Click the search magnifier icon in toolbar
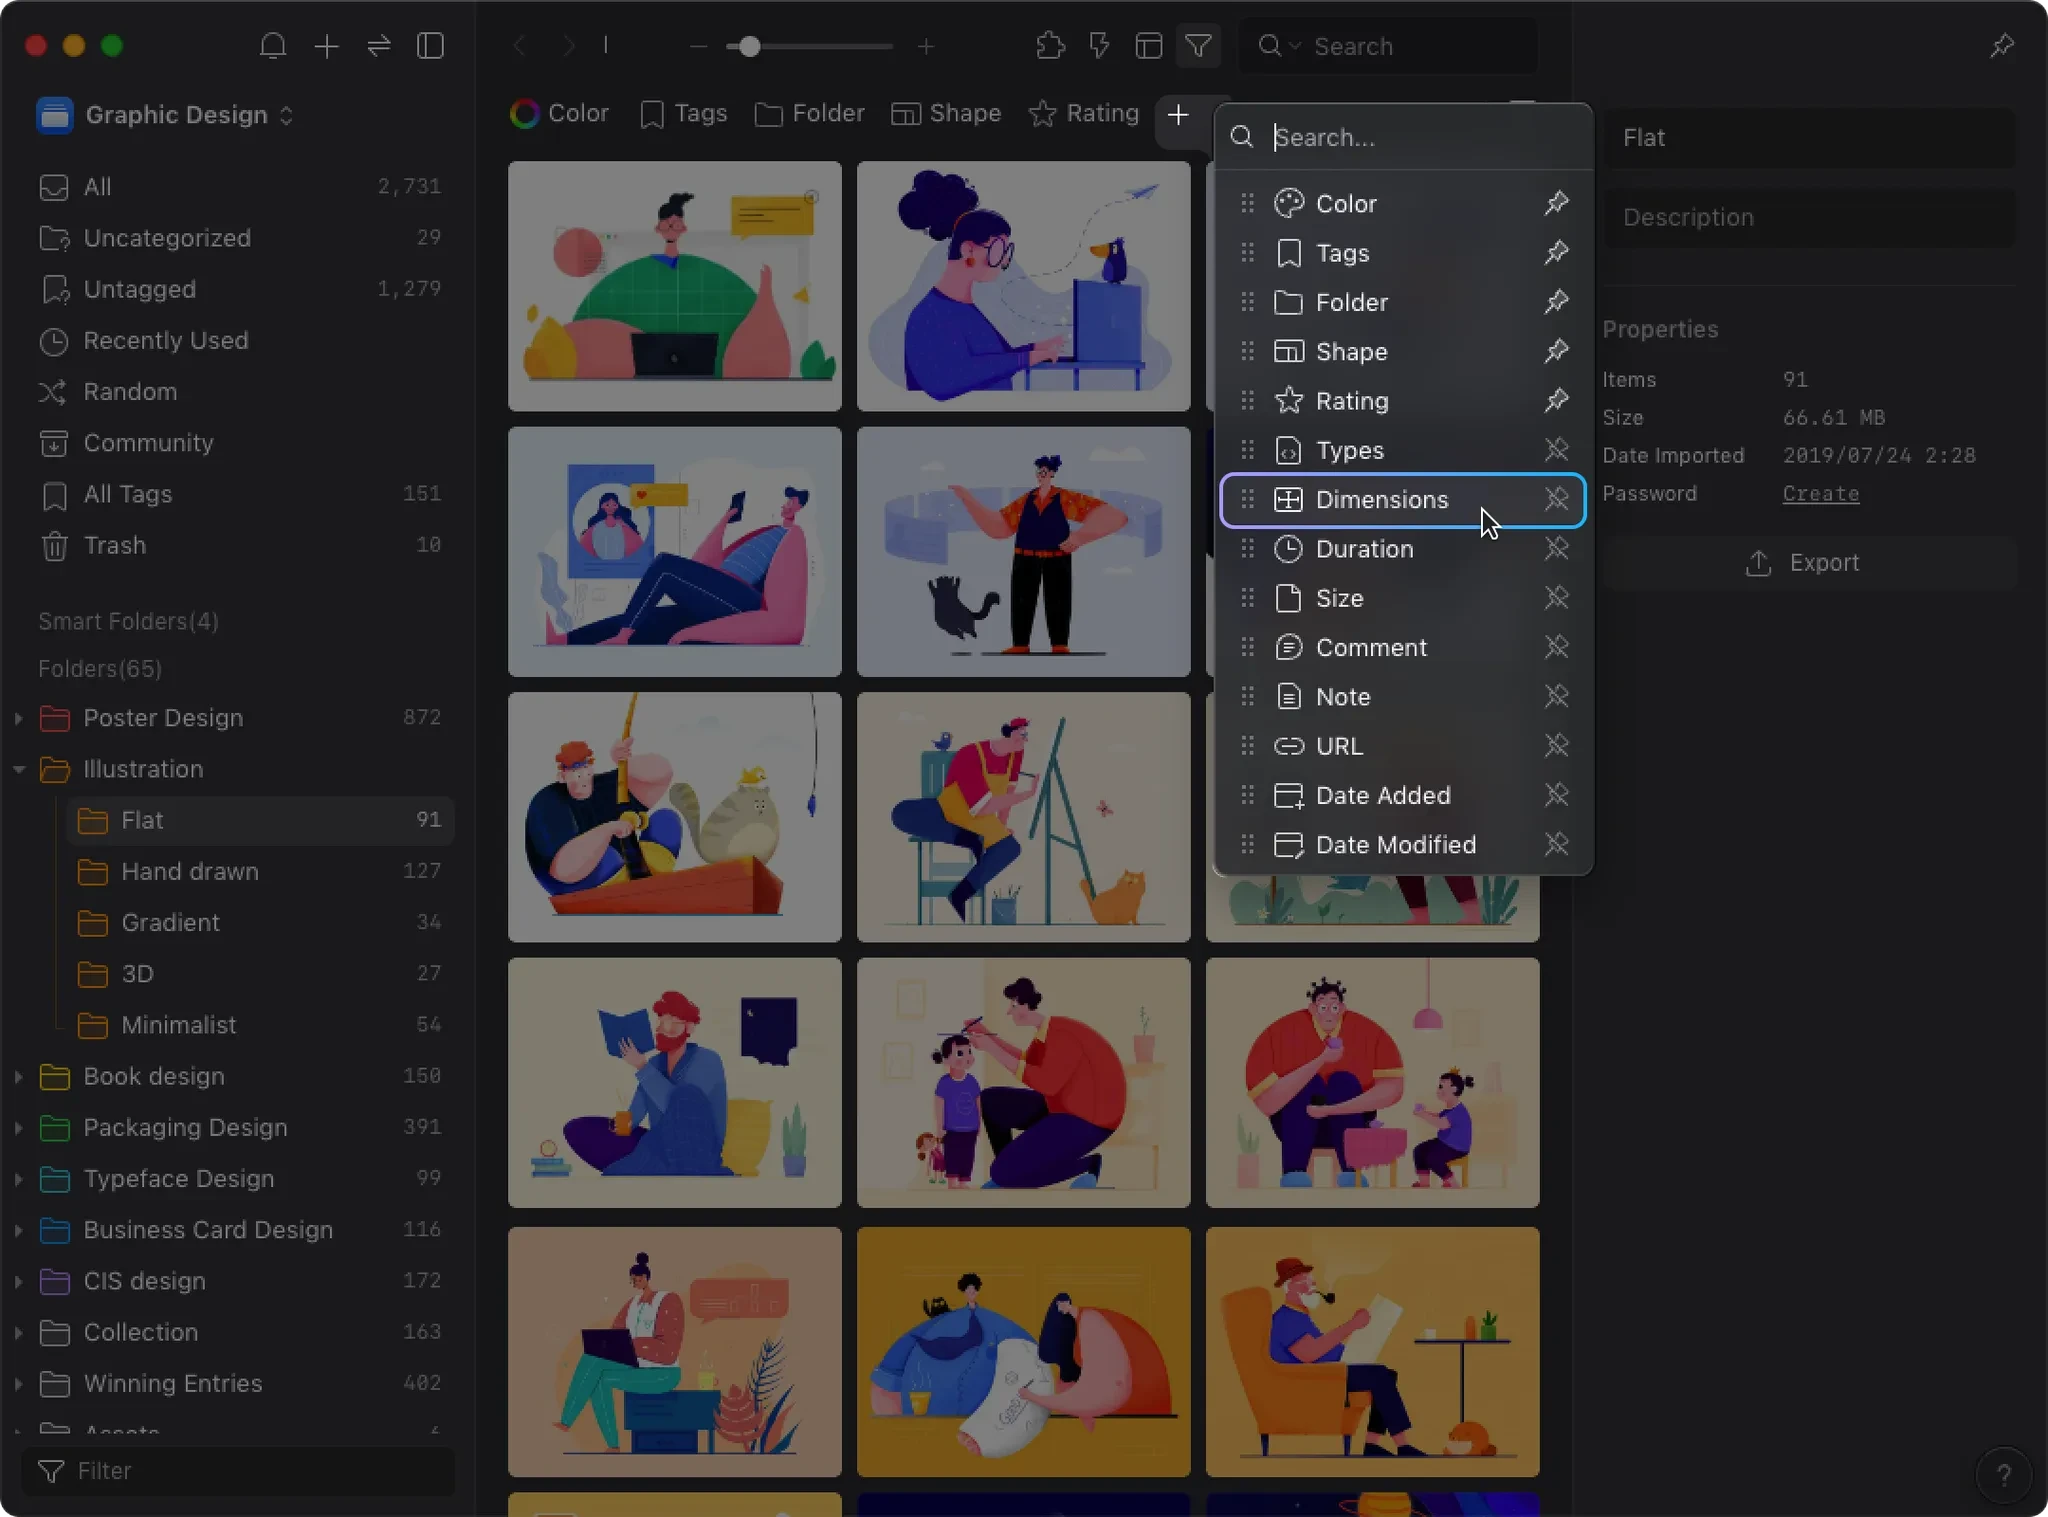This screenshot has width=2048, height=1517. (x=1270, y=46)
